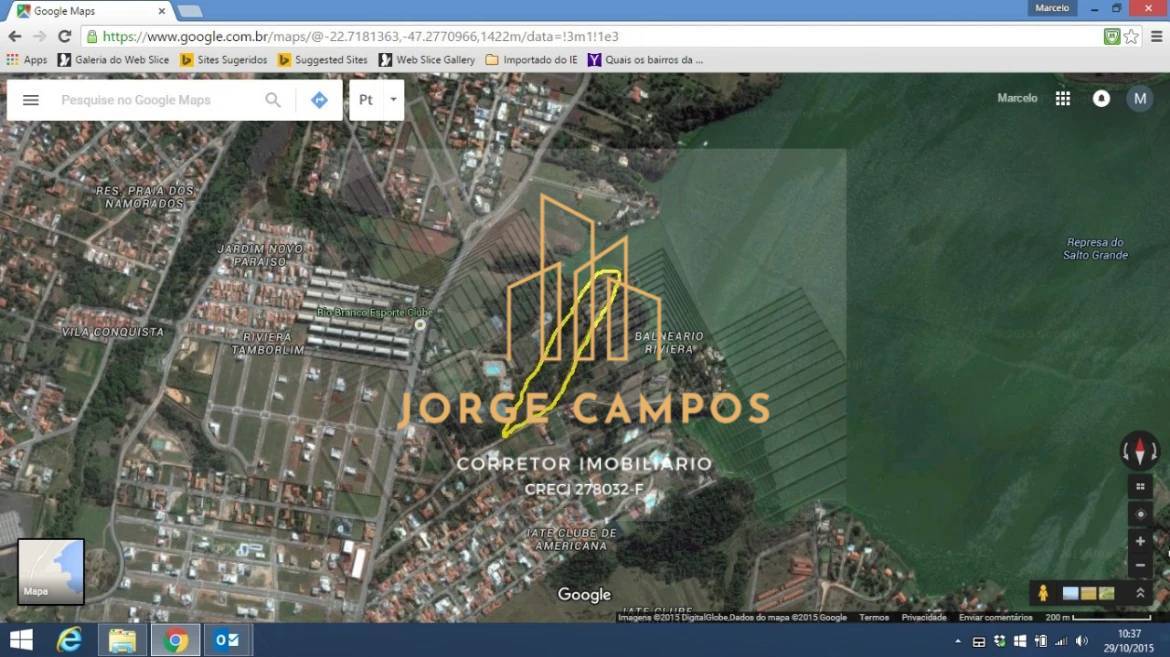Click the Enviar comentários footer link

point(995,617)
